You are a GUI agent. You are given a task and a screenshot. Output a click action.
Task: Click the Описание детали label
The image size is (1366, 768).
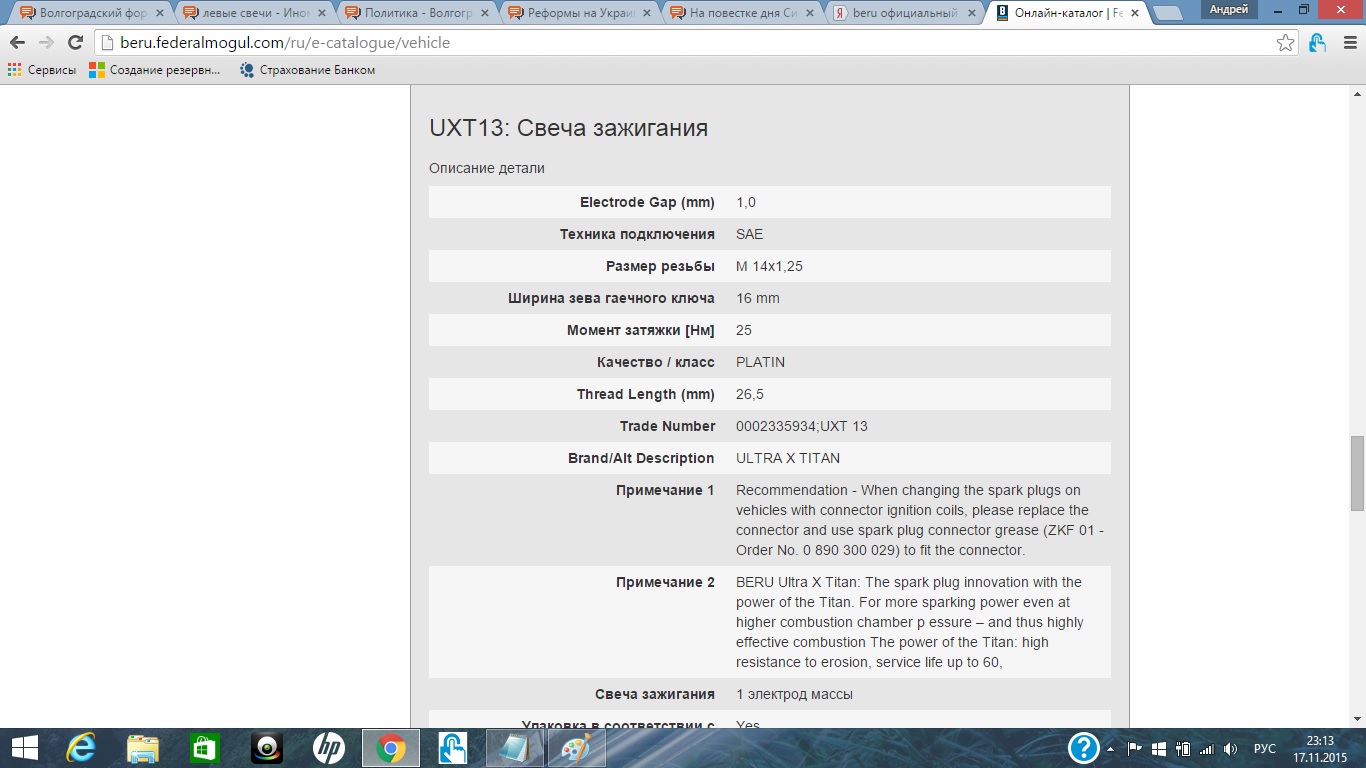click(487, 168)
